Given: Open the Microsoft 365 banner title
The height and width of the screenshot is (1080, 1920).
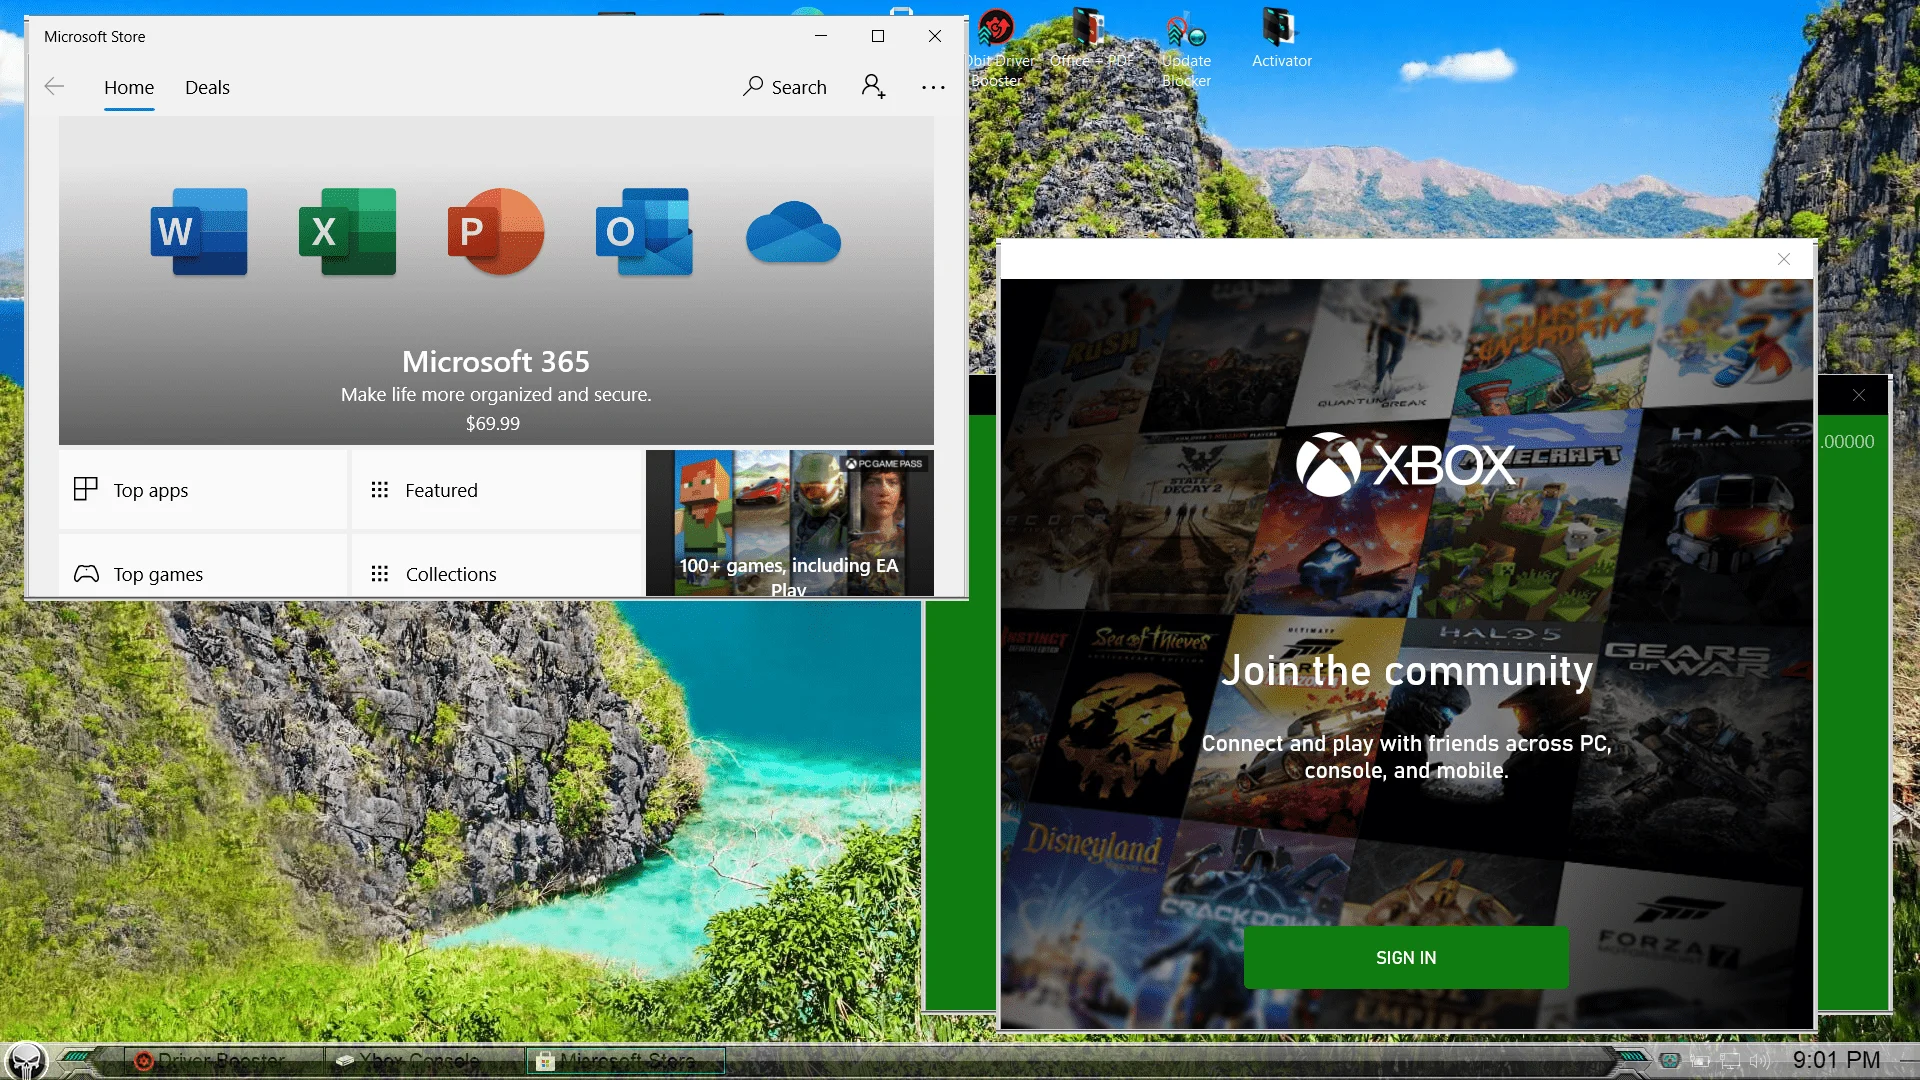Looking at the screenshot, I should click(x=496, y=361).
